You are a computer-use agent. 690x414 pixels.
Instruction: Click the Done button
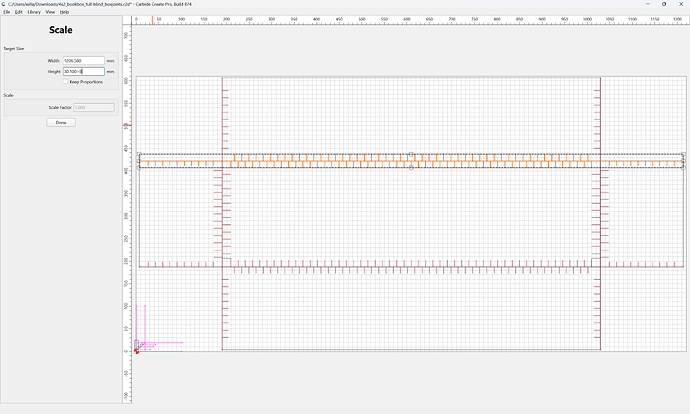pos(61,122)
